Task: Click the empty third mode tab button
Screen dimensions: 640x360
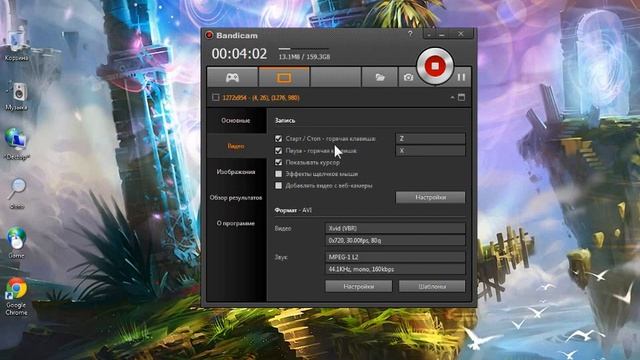Action: point(336,77)
